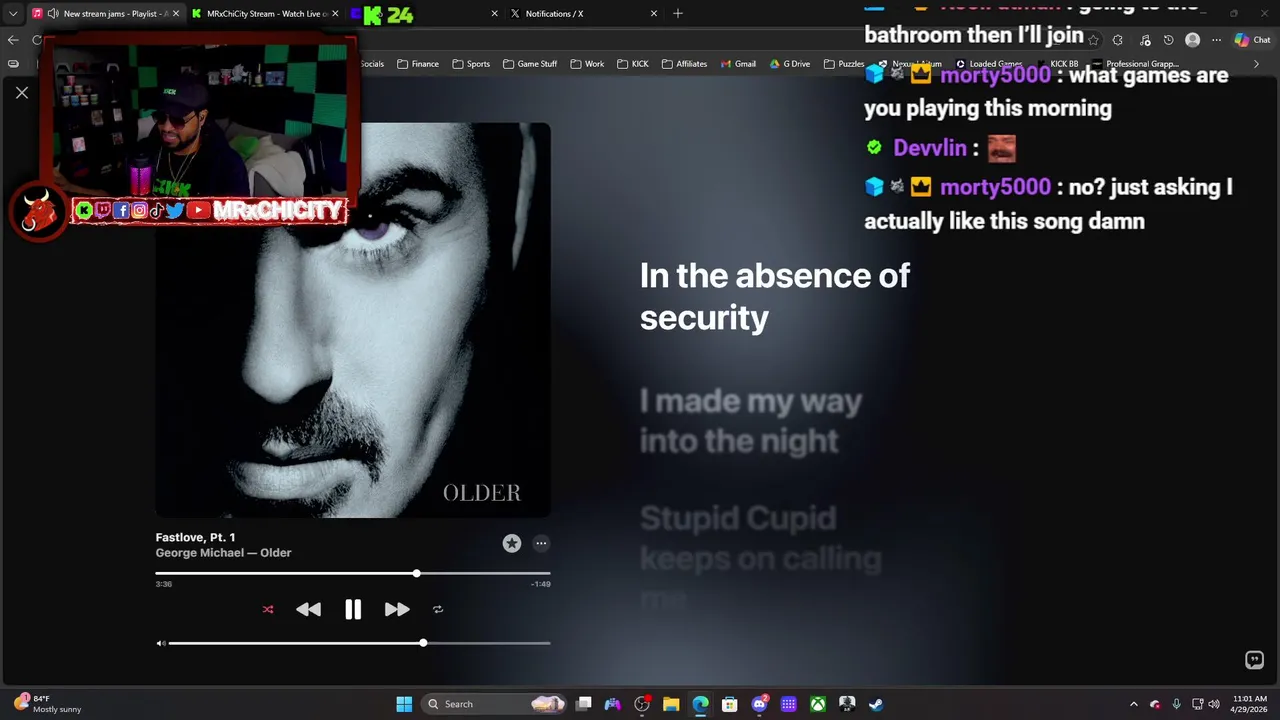
Task: Open the Gmail bookmark
Action: click(737, 64)
